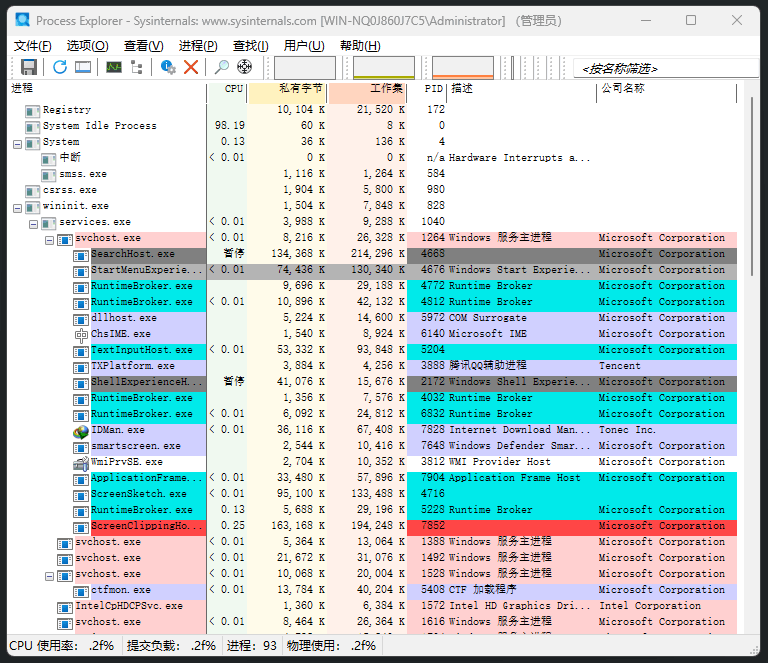Image resolution: width=768 pixels, height=663 pixels.
Task: Click the crosshair find-window target icon
Action: click(244, 67)
